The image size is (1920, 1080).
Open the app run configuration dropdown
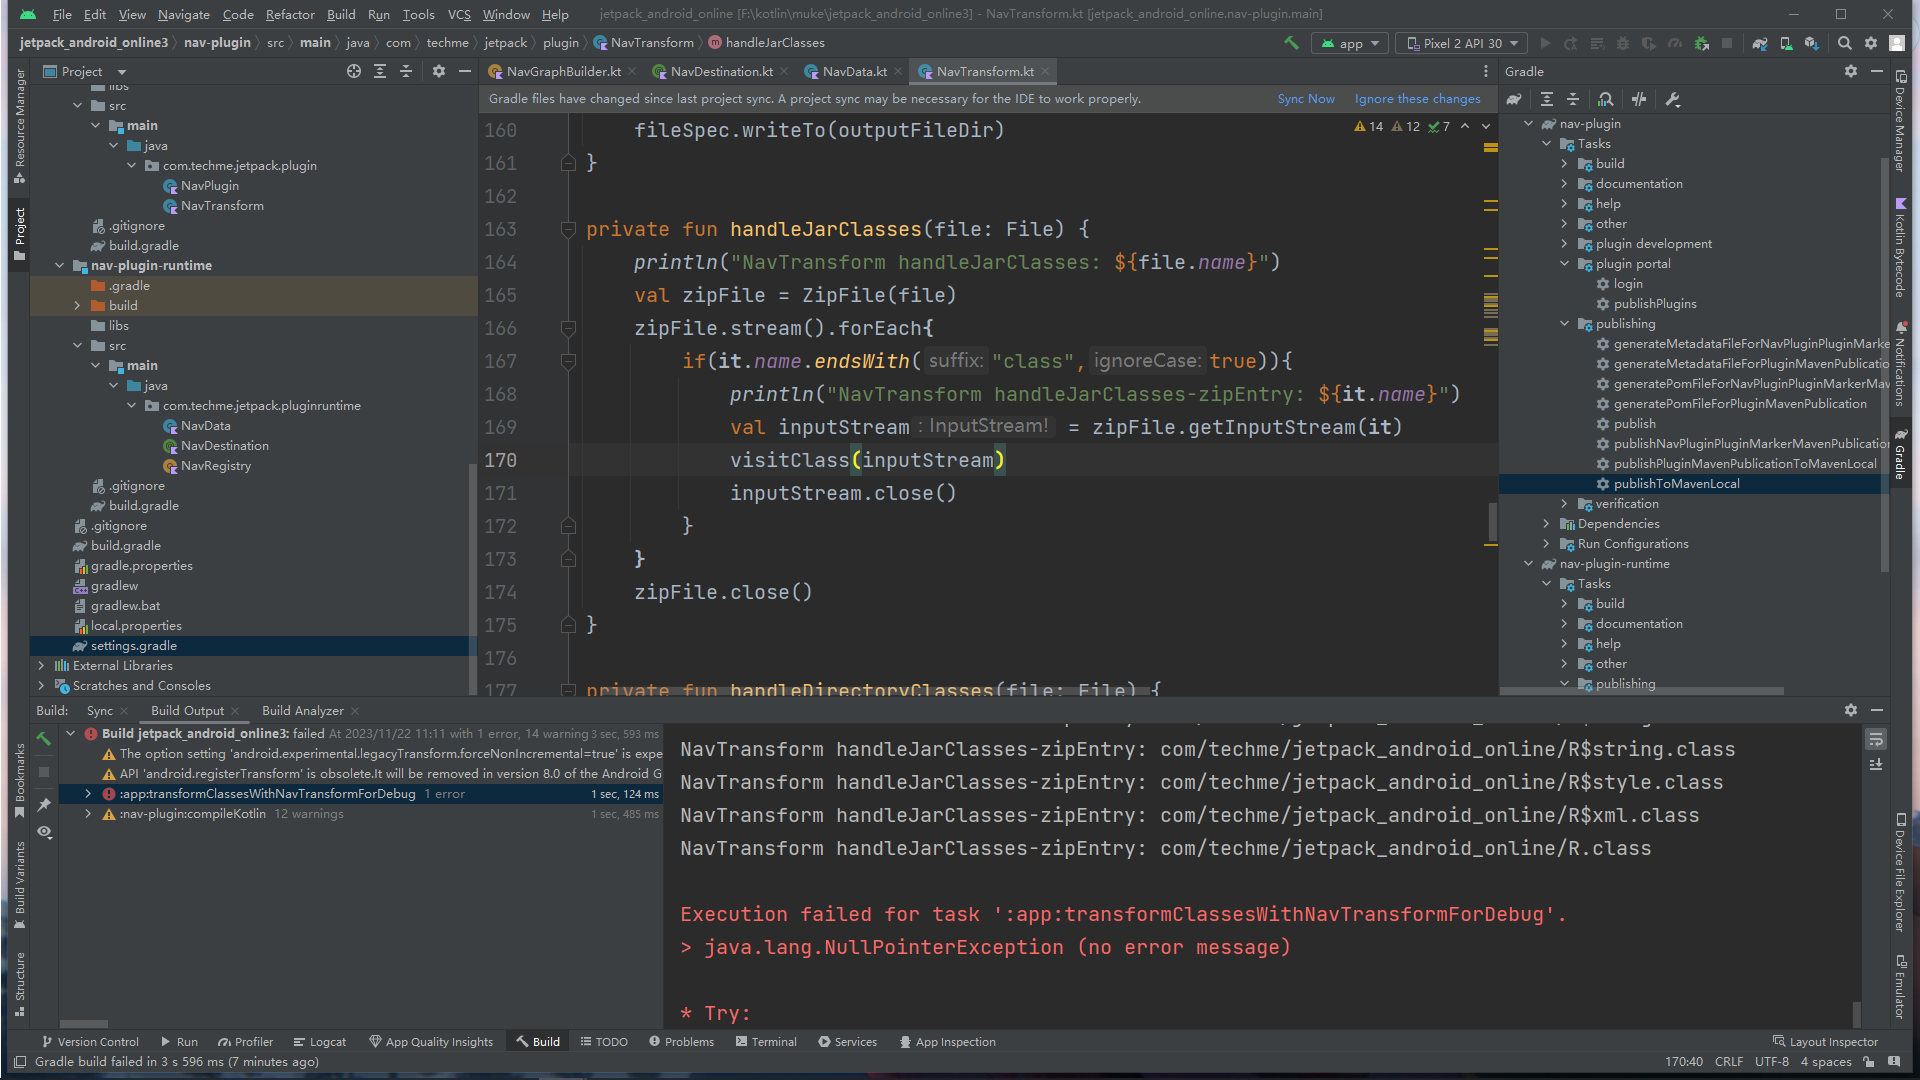(1350, 43)
